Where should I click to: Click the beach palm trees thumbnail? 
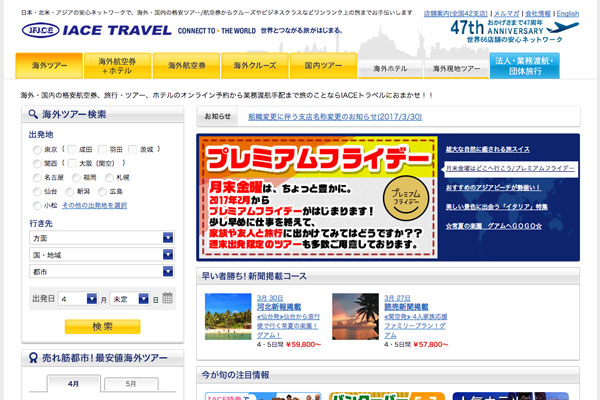[x=228, y=317]
